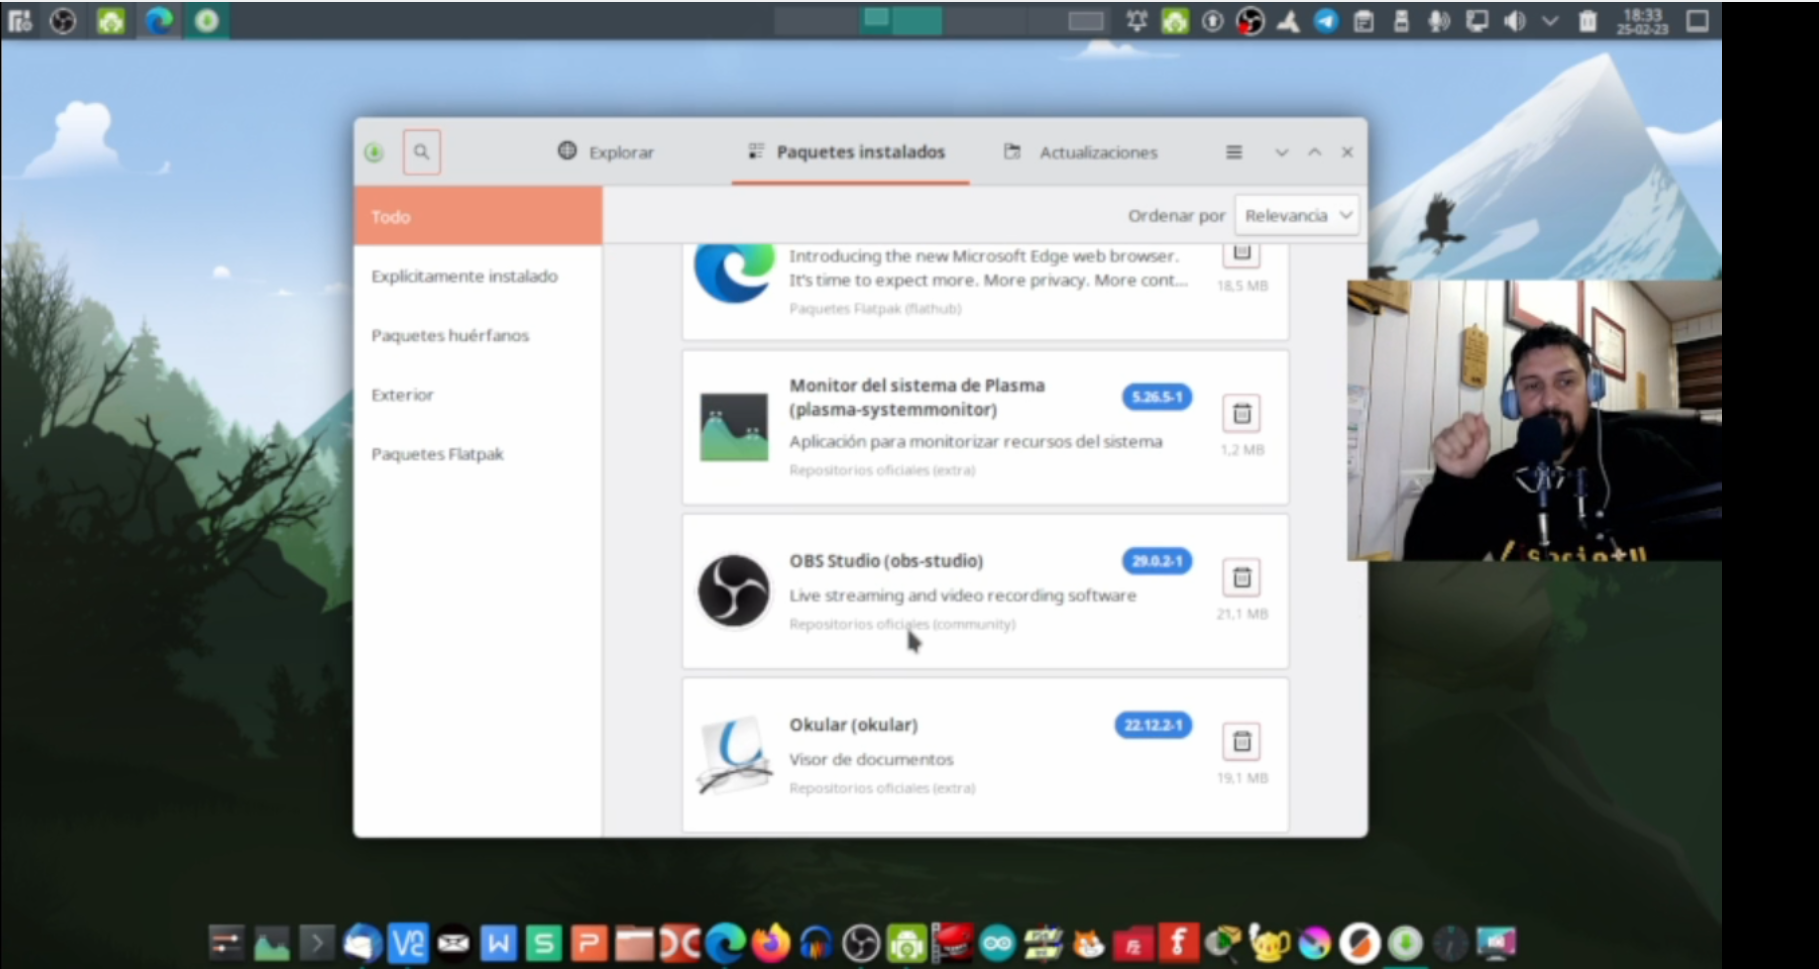
Task: Open OBS Studio from the dock
Action: (861, 942)
